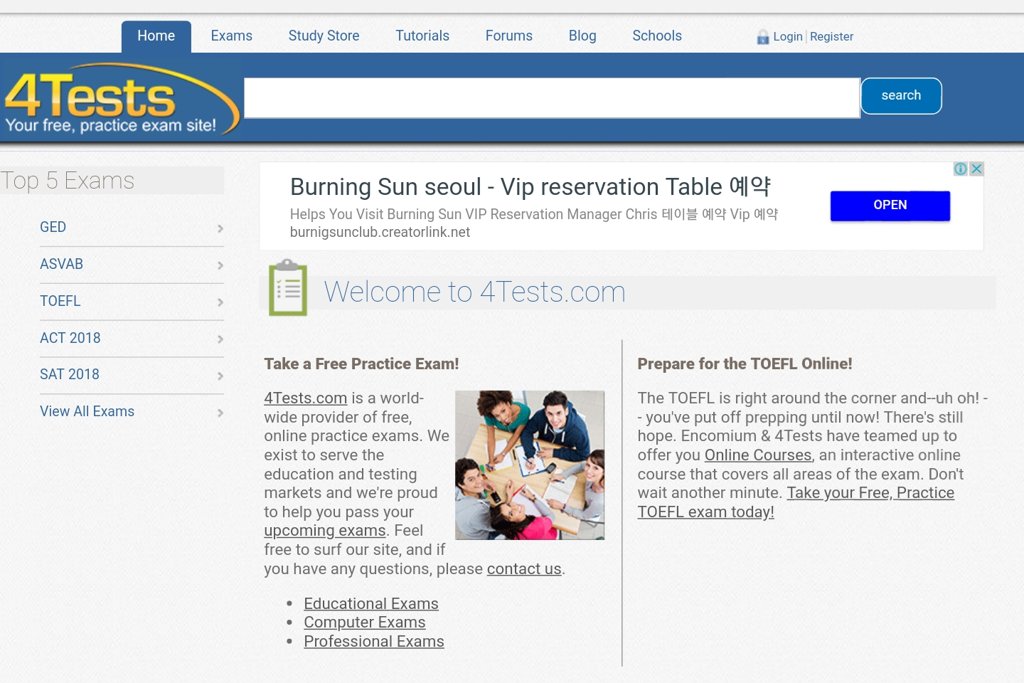Click the green clipboard icon

[x=288, y=288]
